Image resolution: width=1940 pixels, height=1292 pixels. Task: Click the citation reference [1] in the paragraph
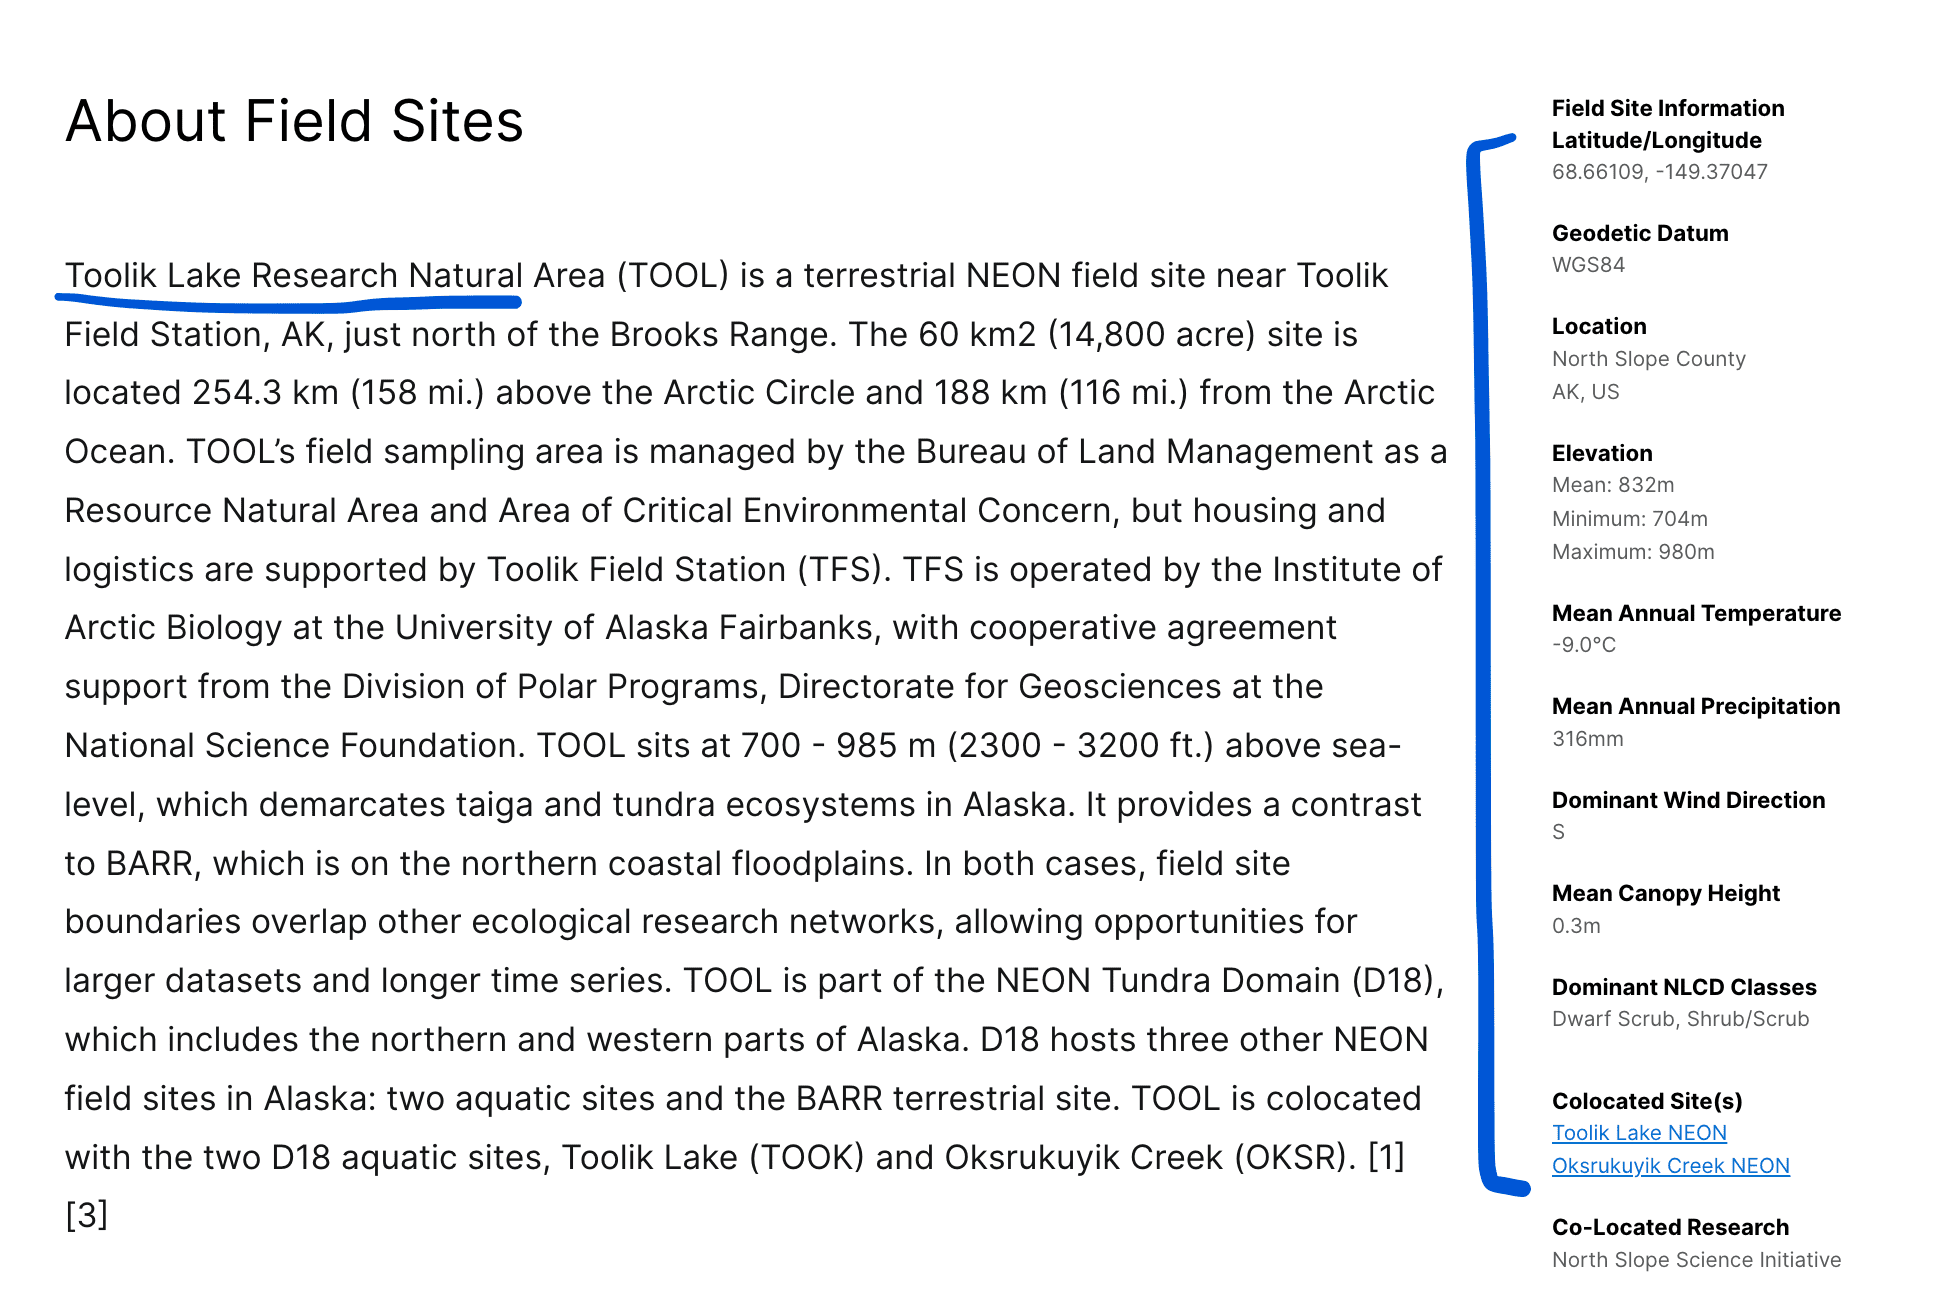(x=1388, y=1157)
